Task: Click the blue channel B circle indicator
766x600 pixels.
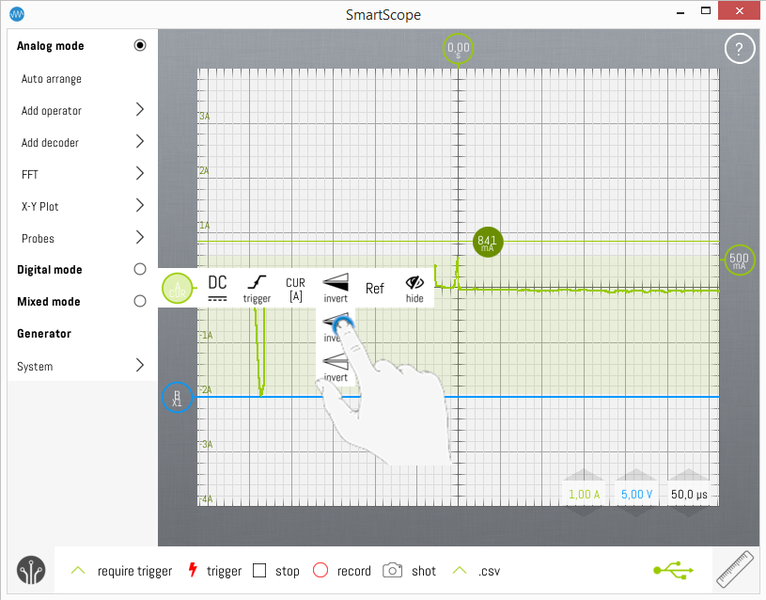Action: [x=176, y=398]
